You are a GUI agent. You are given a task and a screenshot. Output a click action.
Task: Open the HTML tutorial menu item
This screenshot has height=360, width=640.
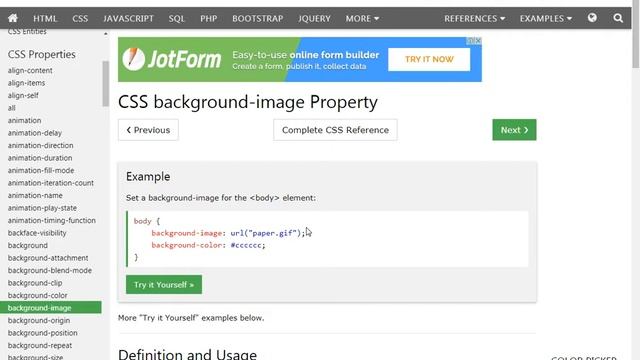tap(45, 19)
